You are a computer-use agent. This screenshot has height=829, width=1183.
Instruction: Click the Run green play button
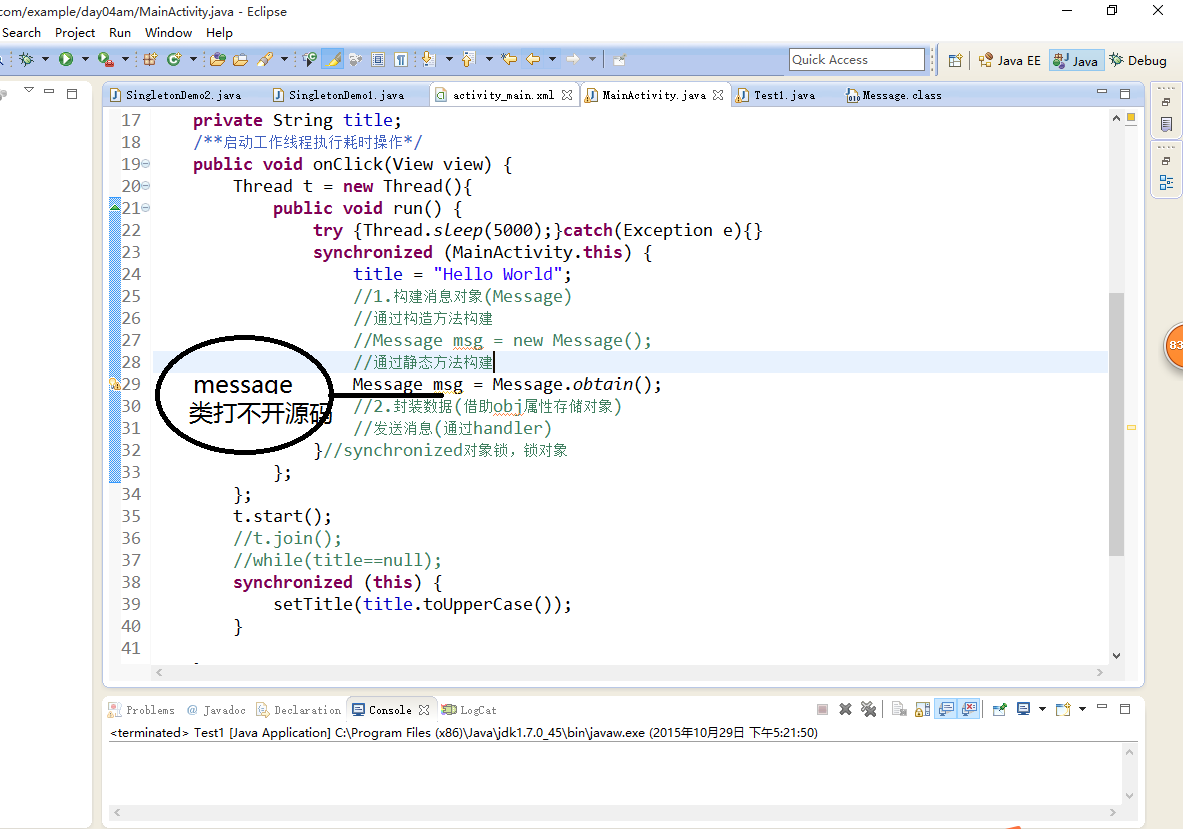coord(66,60)
